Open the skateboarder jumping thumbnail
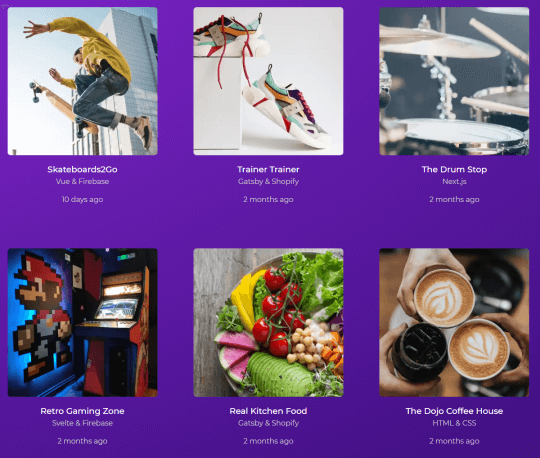This screenshot has width=540, height=458. coord(83,81)
